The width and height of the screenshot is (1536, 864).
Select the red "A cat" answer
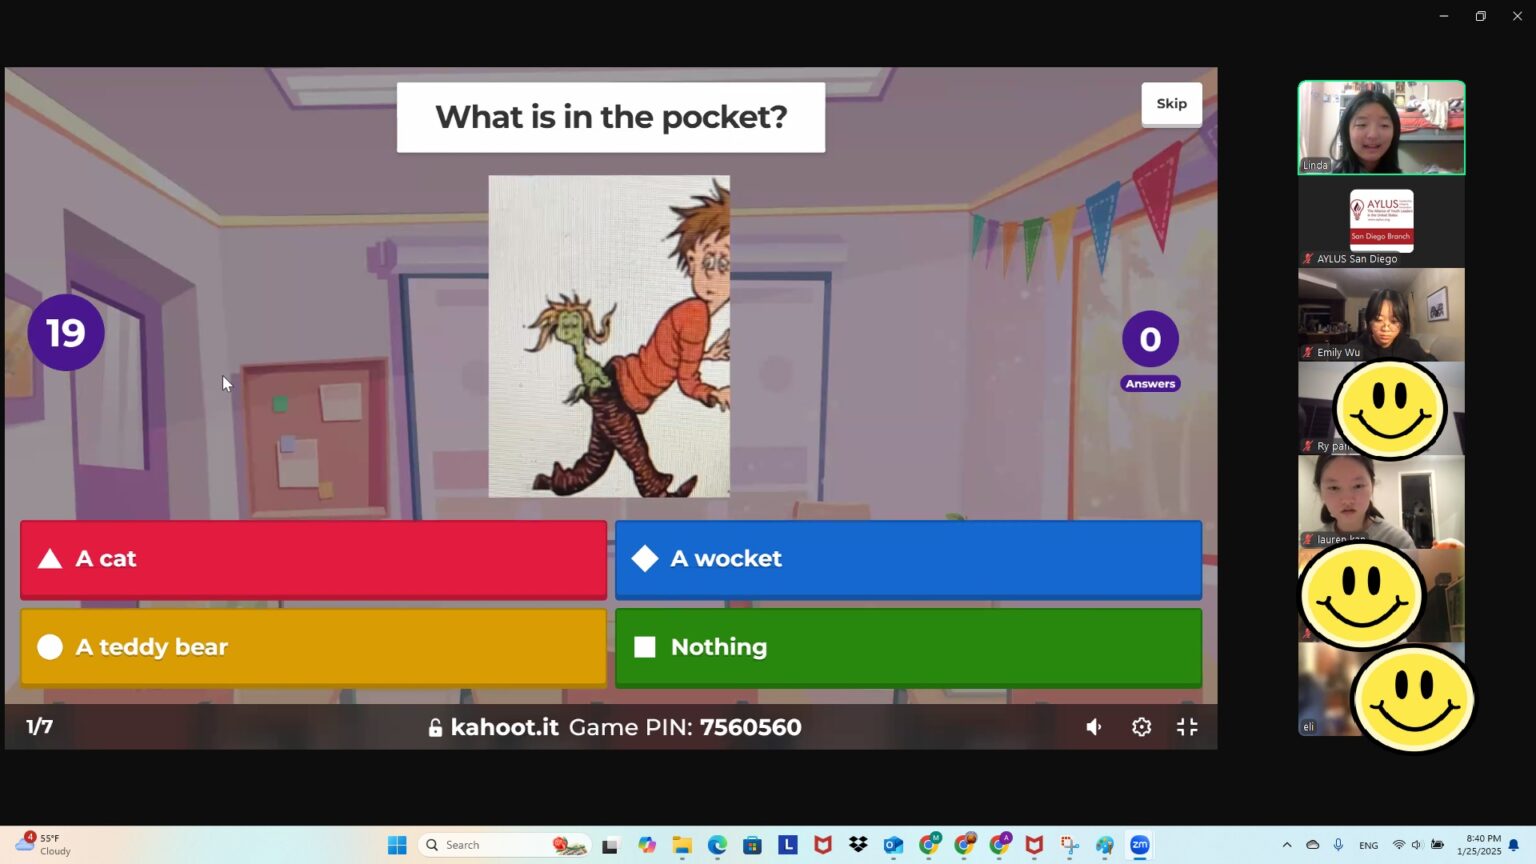tap(313, 559)
